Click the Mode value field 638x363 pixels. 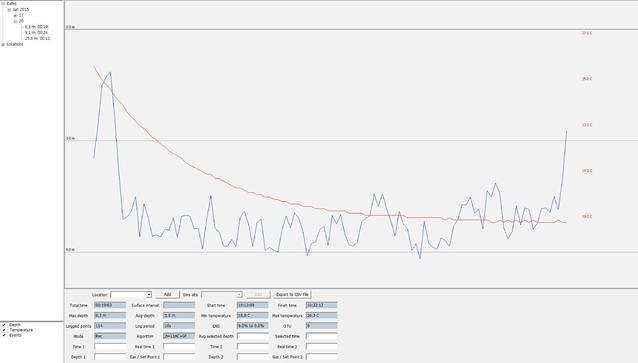[x=110, y=336]
